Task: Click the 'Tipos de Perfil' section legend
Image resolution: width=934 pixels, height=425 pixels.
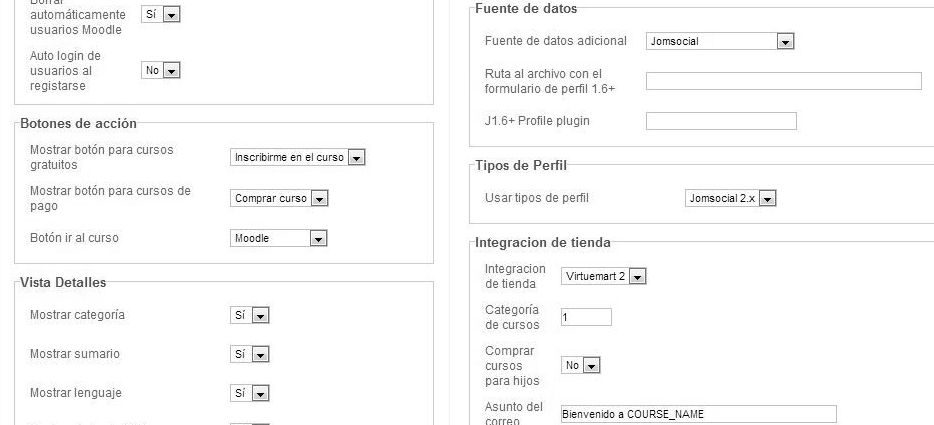Action: pyautogui.click(x=521, y=164)
